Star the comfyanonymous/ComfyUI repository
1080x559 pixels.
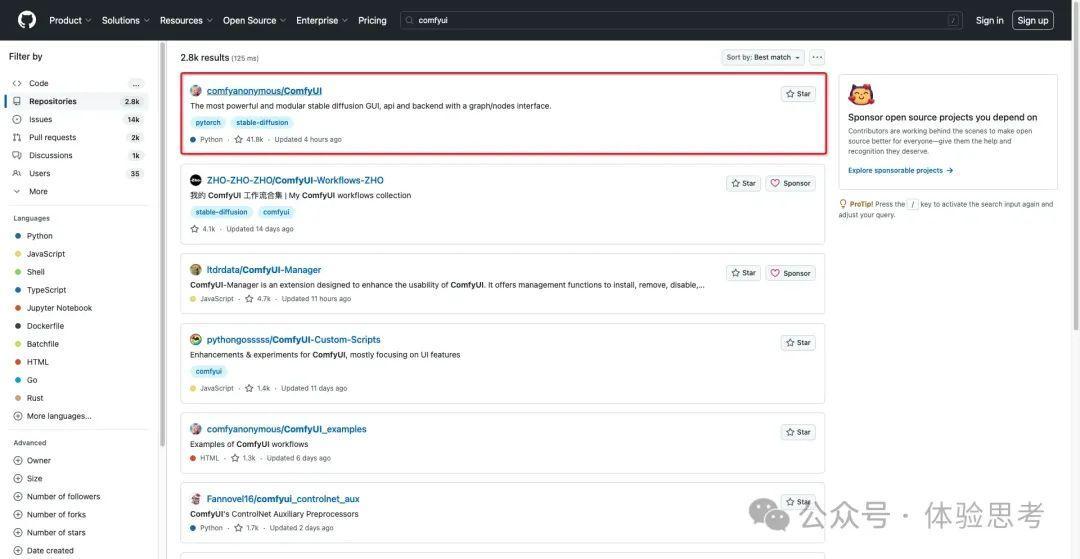(x=798, y=94)
